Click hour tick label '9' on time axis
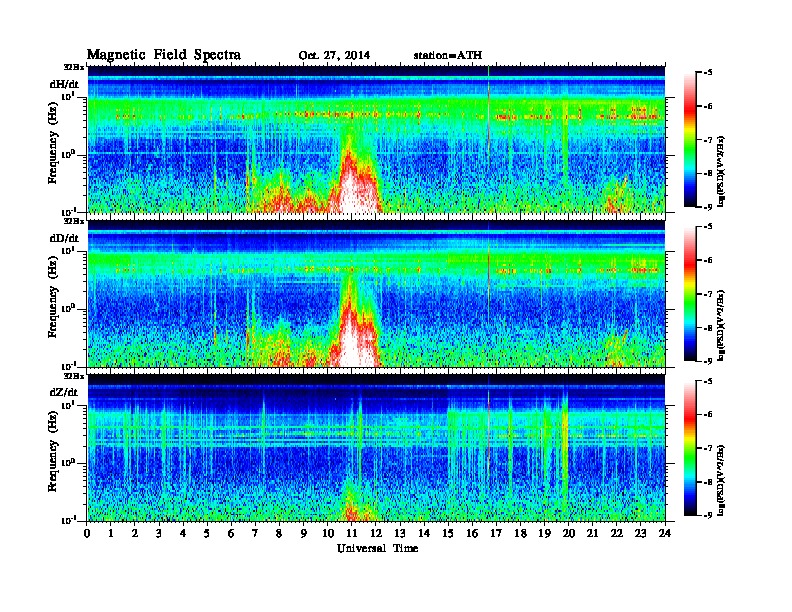 (x=304, y=534)
